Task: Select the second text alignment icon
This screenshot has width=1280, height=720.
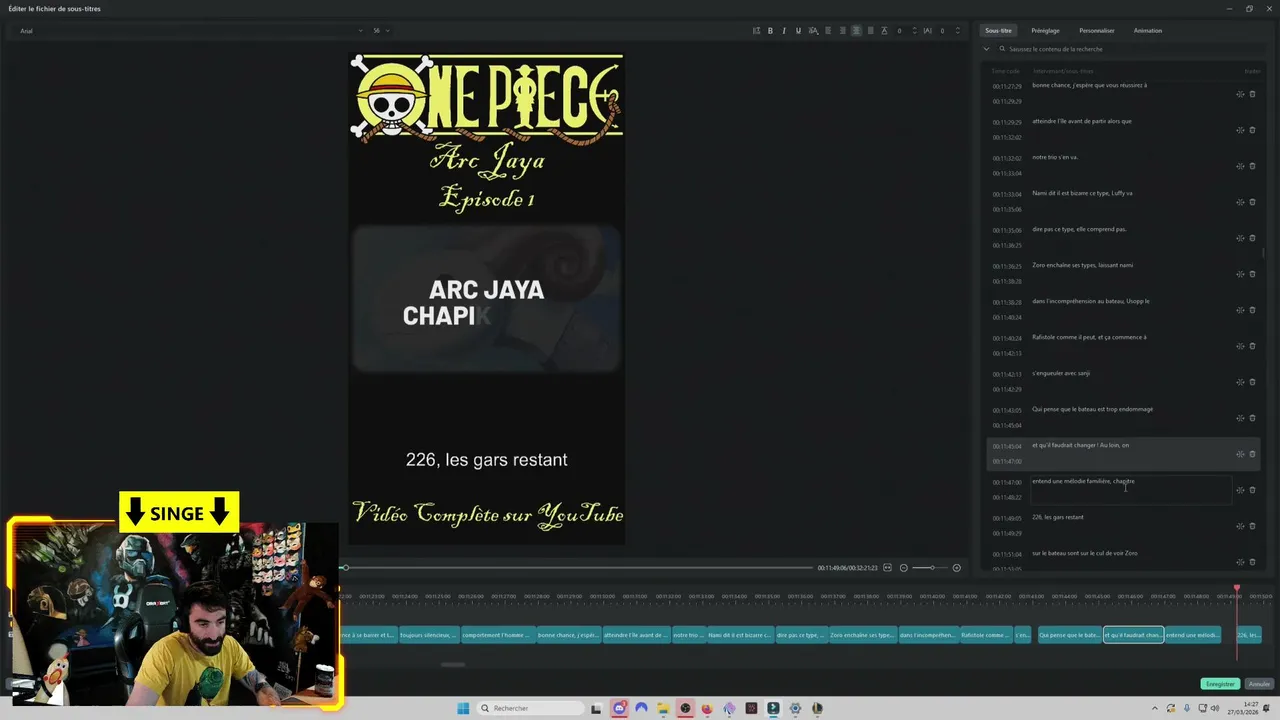Action: 842,31
